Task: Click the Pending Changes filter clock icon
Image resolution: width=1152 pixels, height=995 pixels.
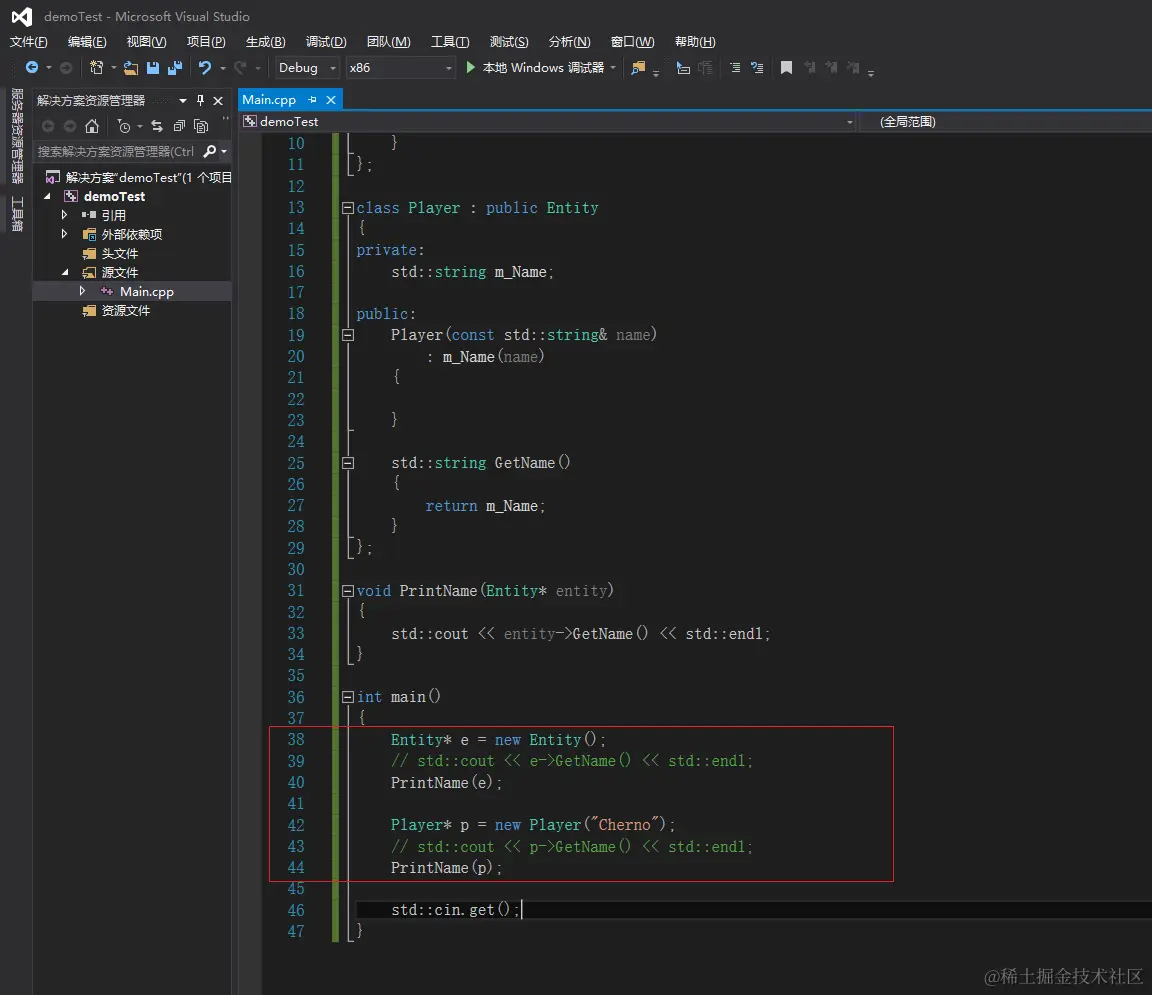Action: 124,126
